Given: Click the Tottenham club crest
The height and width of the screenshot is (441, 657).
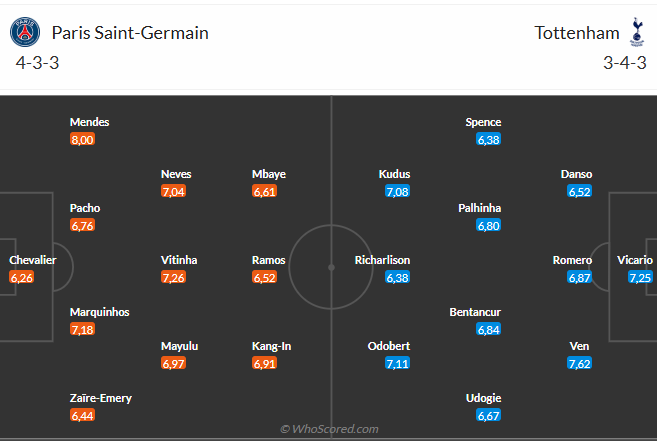Looking at the screenshot, I should coord(636,33).
